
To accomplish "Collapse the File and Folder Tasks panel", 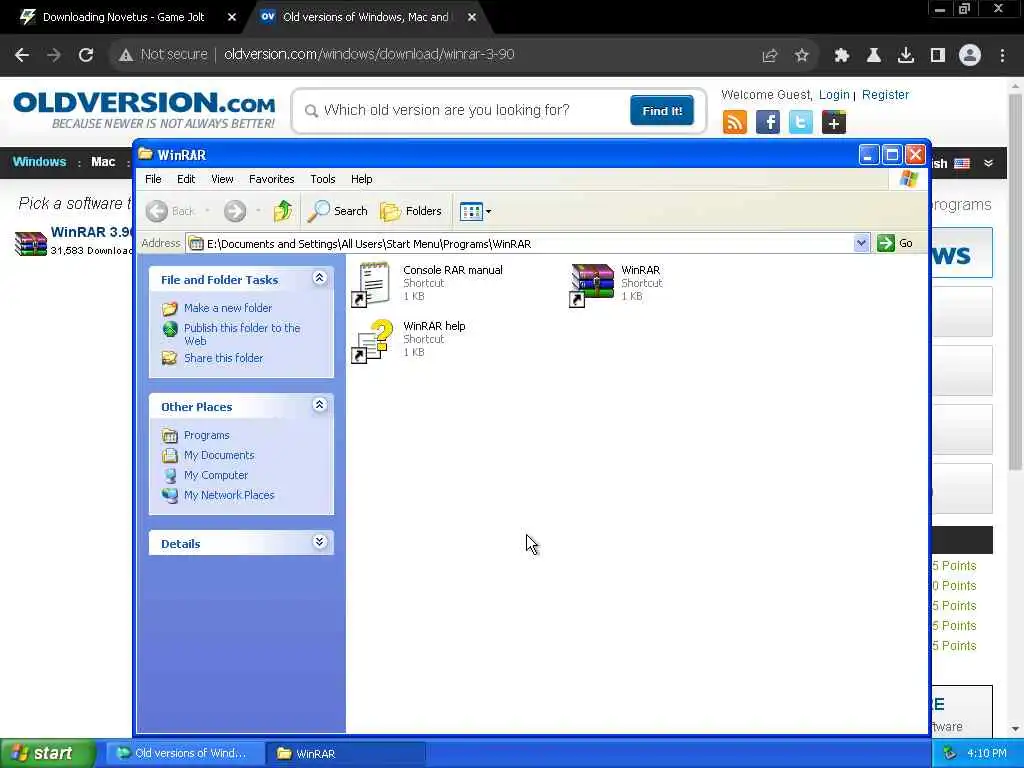I will (x=319, y=278).
